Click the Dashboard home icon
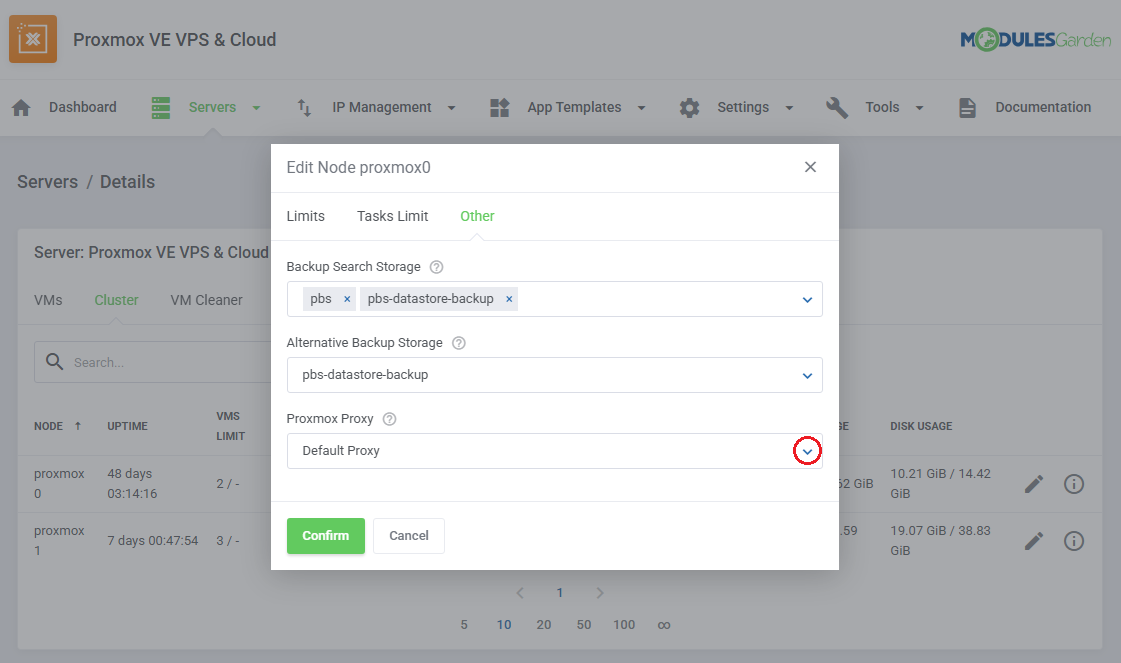The image size is (1121, 663). (x=22, y=108)
